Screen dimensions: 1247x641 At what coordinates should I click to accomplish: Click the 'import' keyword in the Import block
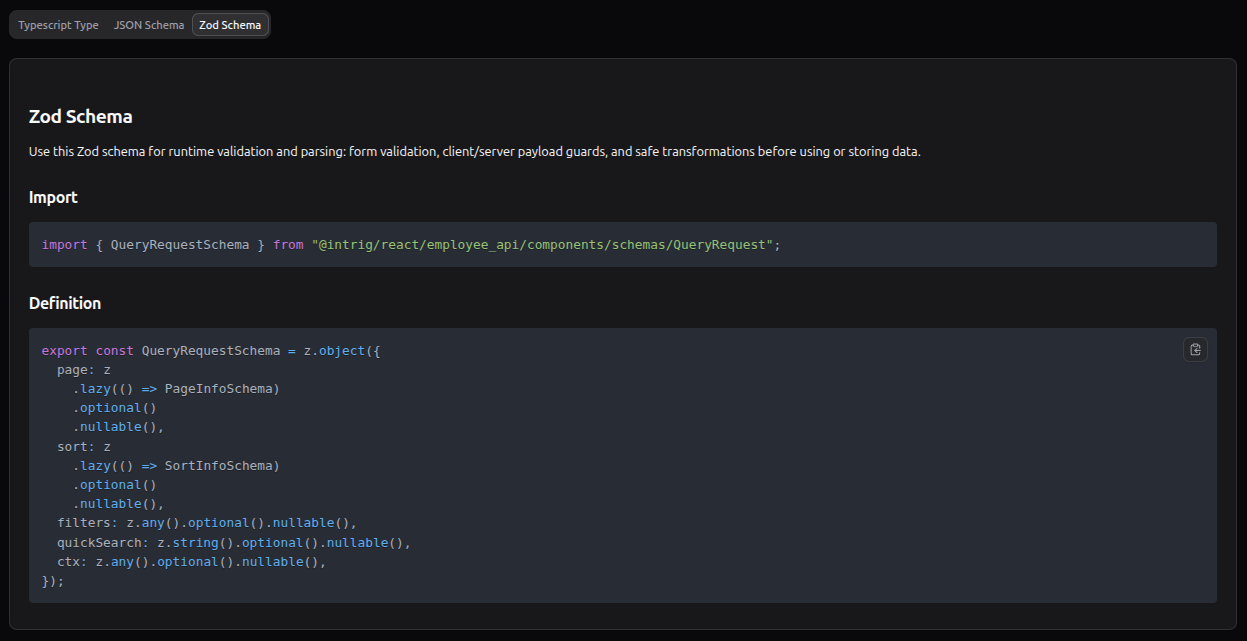[x=65, y=245]
